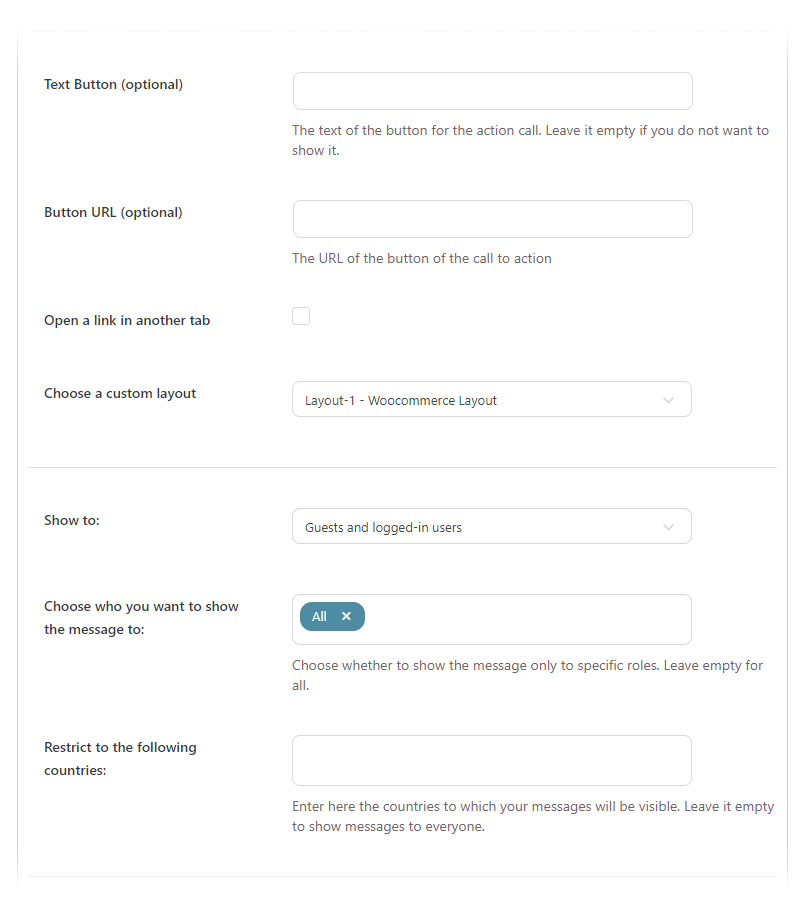This screenshot has width=812, height=901.
Task: Enable "Open a link in another tab" checkbox
Action: pyautogui.click(x=301, y=317)
